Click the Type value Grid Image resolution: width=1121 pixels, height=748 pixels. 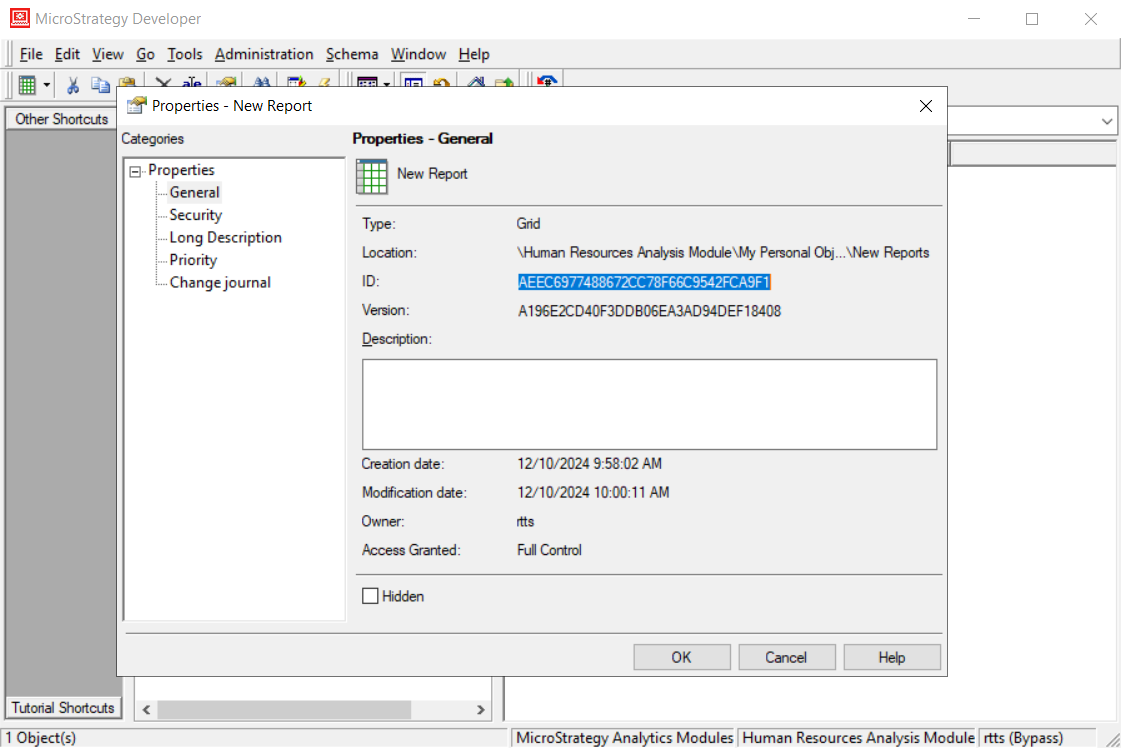(x=528, y=224)
